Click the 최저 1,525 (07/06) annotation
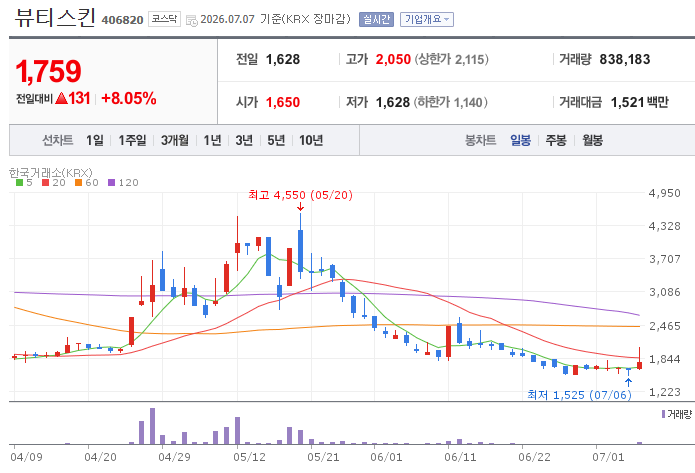The width and height of the screenshot is (695, 473). pos(579,395)
